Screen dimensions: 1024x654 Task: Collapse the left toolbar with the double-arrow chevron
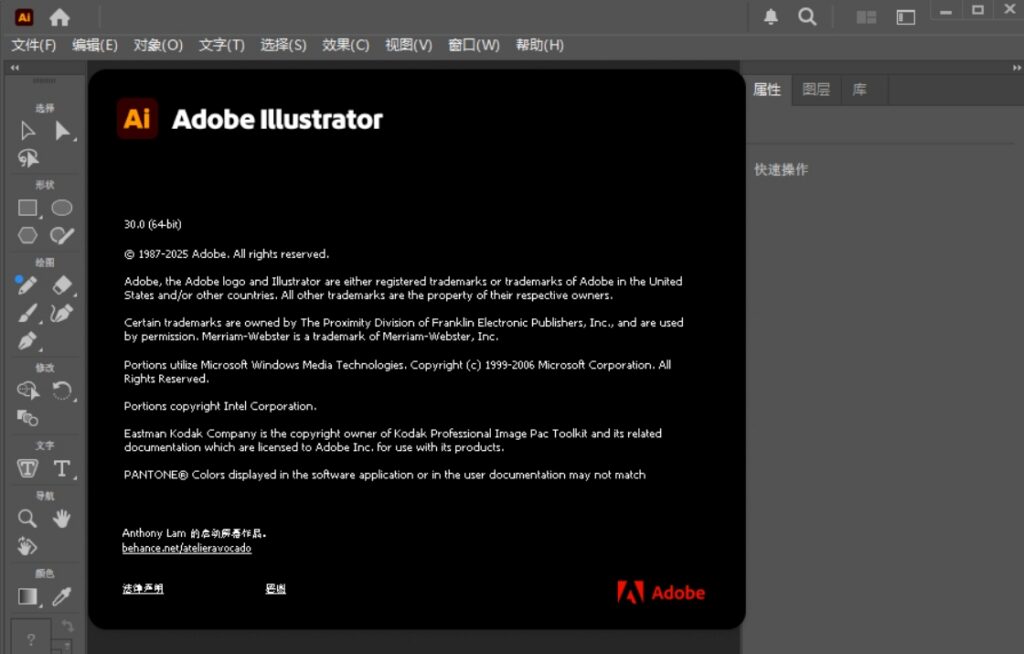(x=14, y=67)
